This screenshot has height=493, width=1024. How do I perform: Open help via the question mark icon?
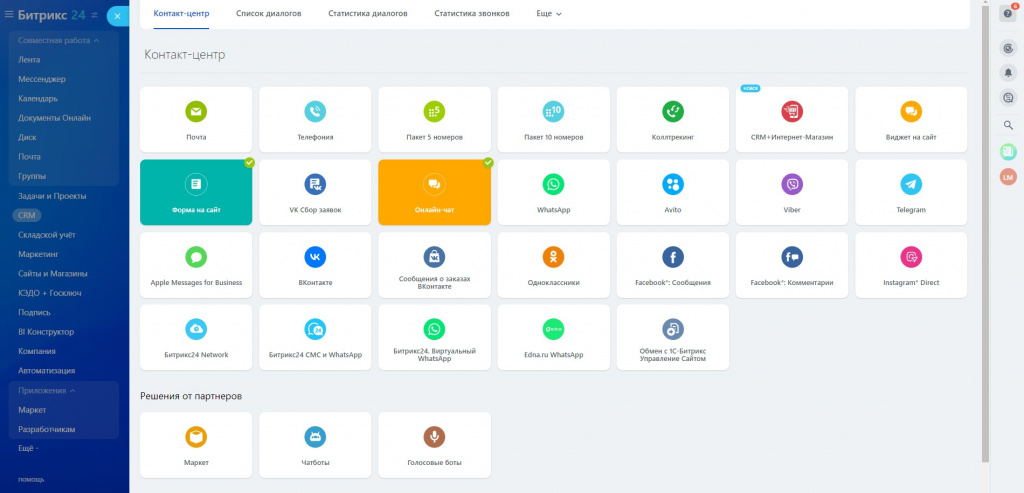click(1008, 14)
